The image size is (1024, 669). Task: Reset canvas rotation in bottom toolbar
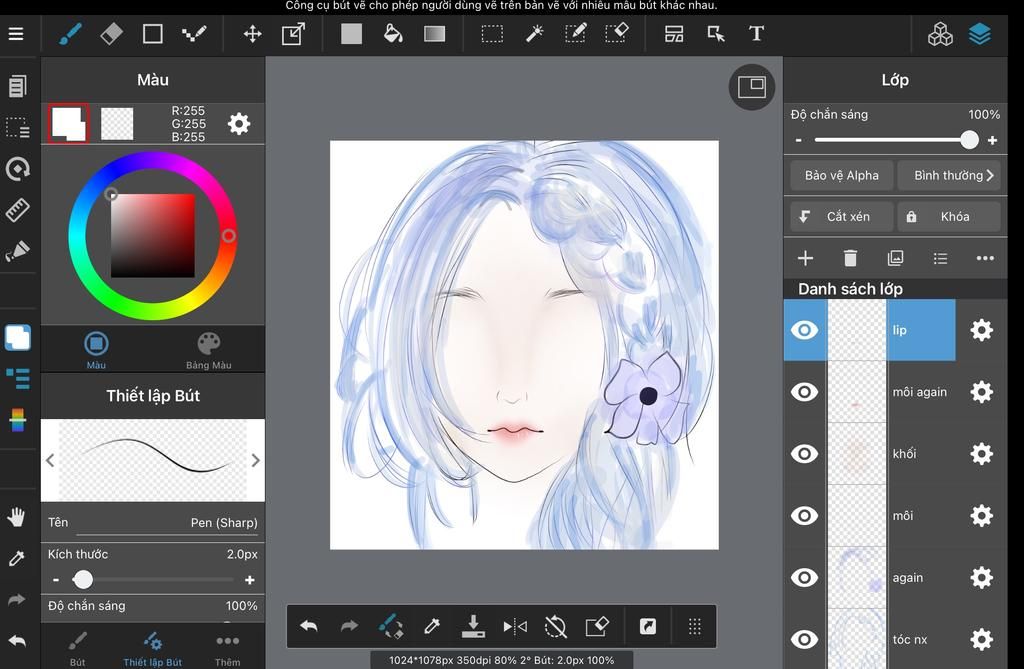click(555, 627)
